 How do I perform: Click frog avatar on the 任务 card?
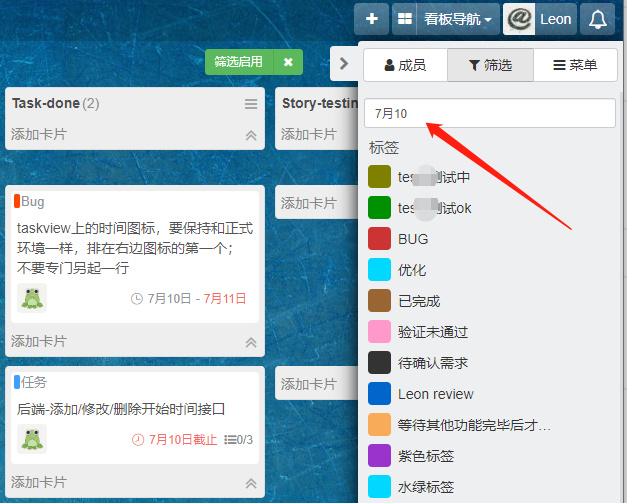click(32, 439)
